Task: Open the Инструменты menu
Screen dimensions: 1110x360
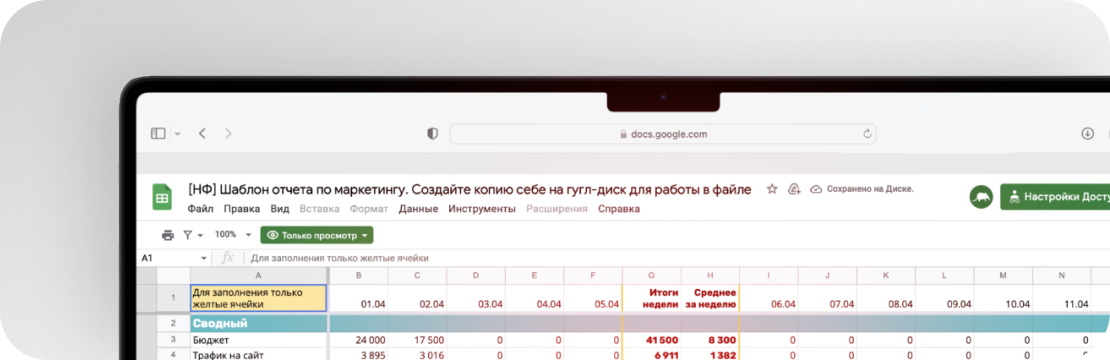Action: point(482,209)
